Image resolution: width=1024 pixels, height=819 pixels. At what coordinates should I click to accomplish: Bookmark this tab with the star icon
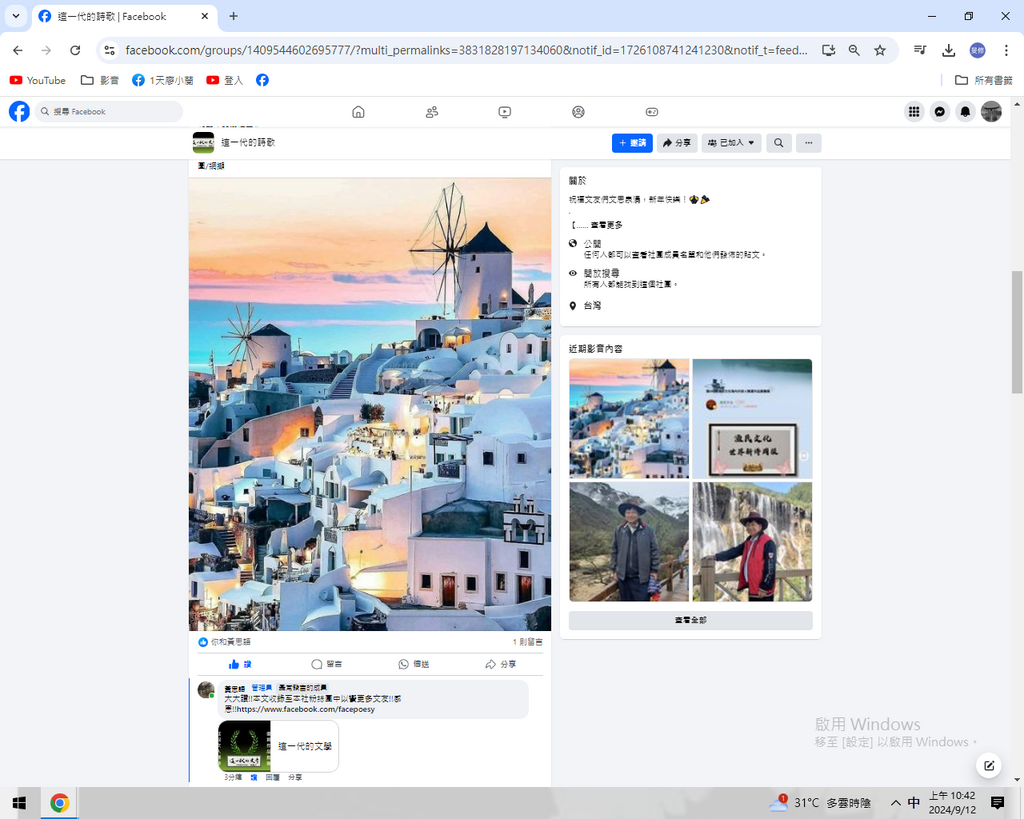880,50
